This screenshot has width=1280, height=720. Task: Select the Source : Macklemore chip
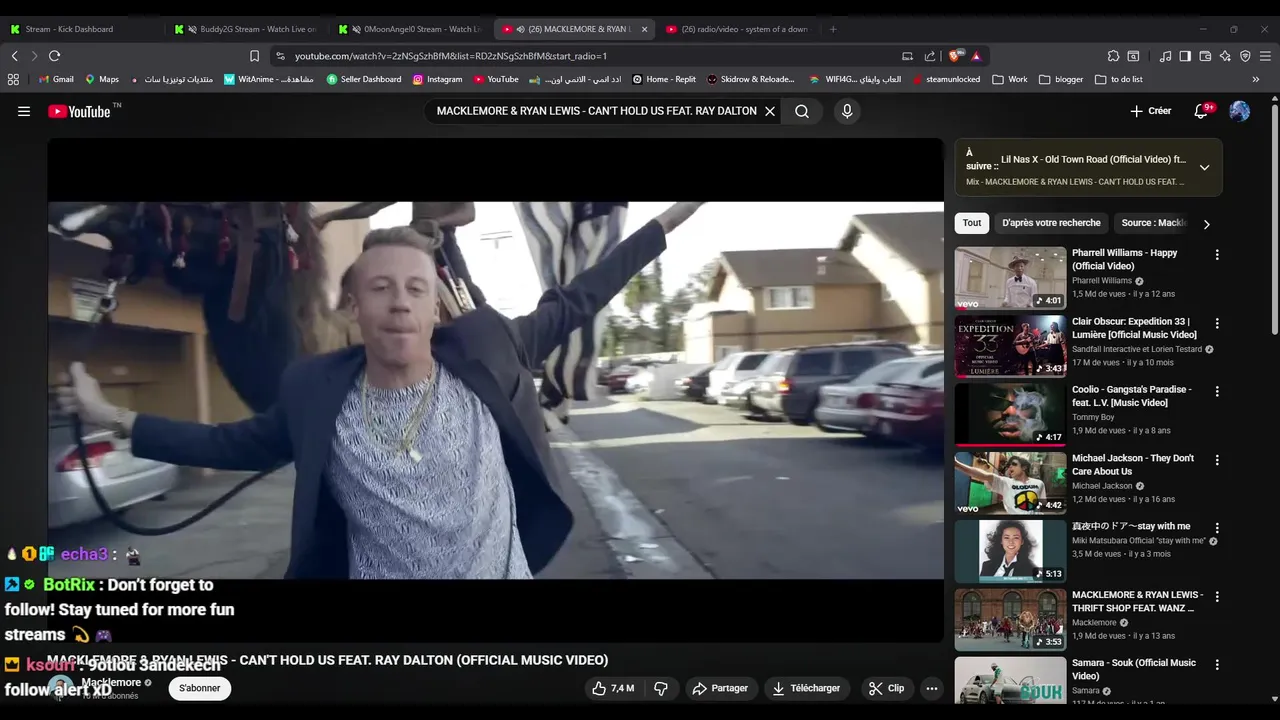[x=1152, y=223]
